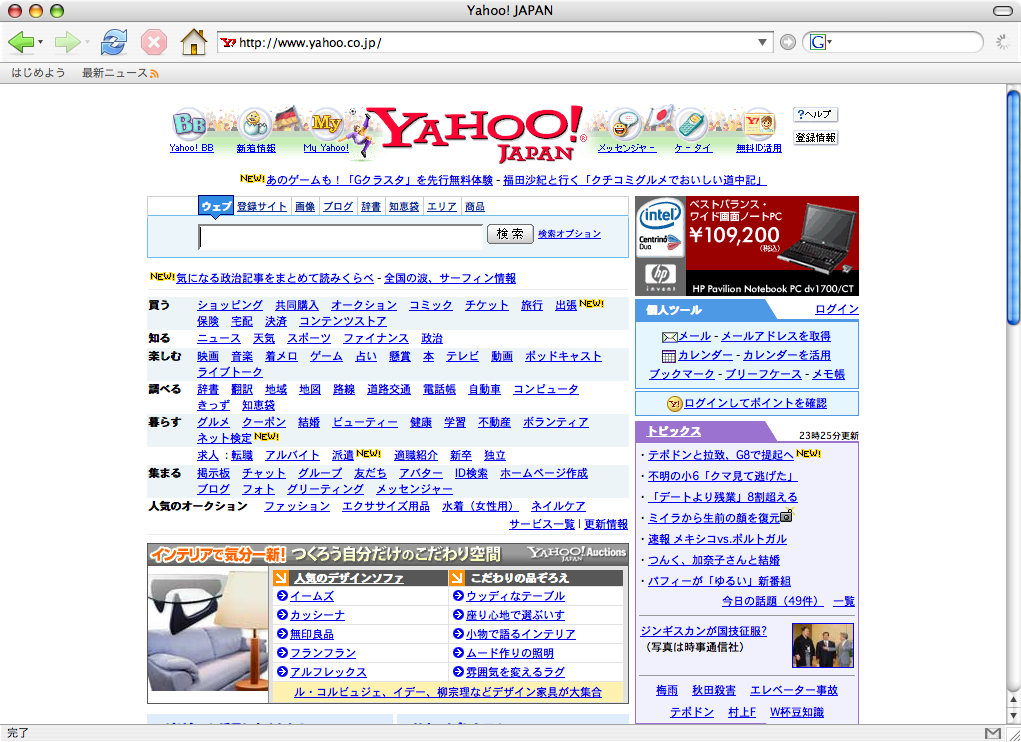This screenshot has width=1021, height=742.
Task: Click the URL address field
Action: [x=496, y=43]
